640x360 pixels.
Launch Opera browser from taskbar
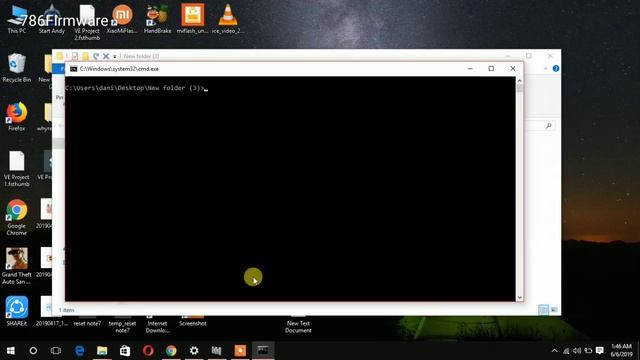[148, 351]
